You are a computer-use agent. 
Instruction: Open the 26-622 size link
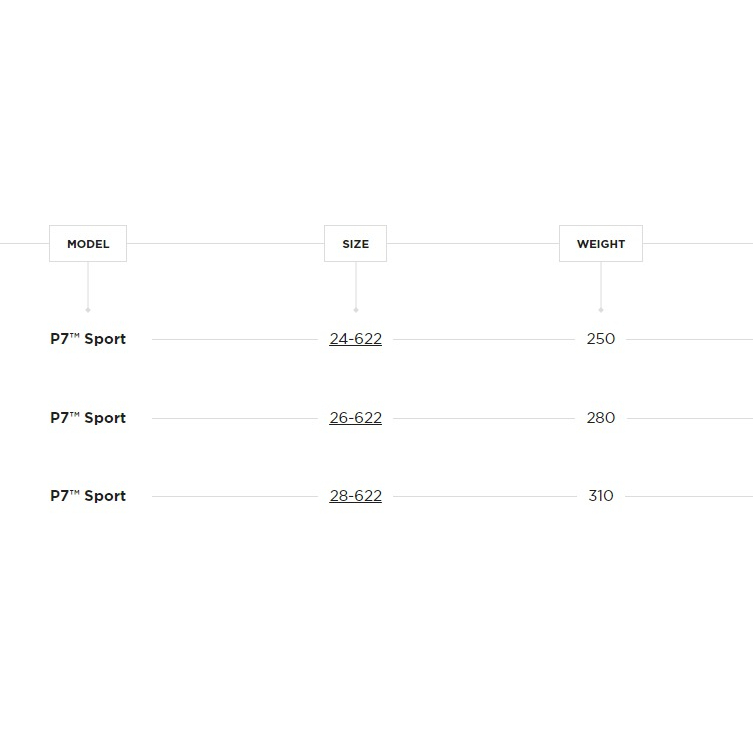pyautogui.click(x=355, y=418)
